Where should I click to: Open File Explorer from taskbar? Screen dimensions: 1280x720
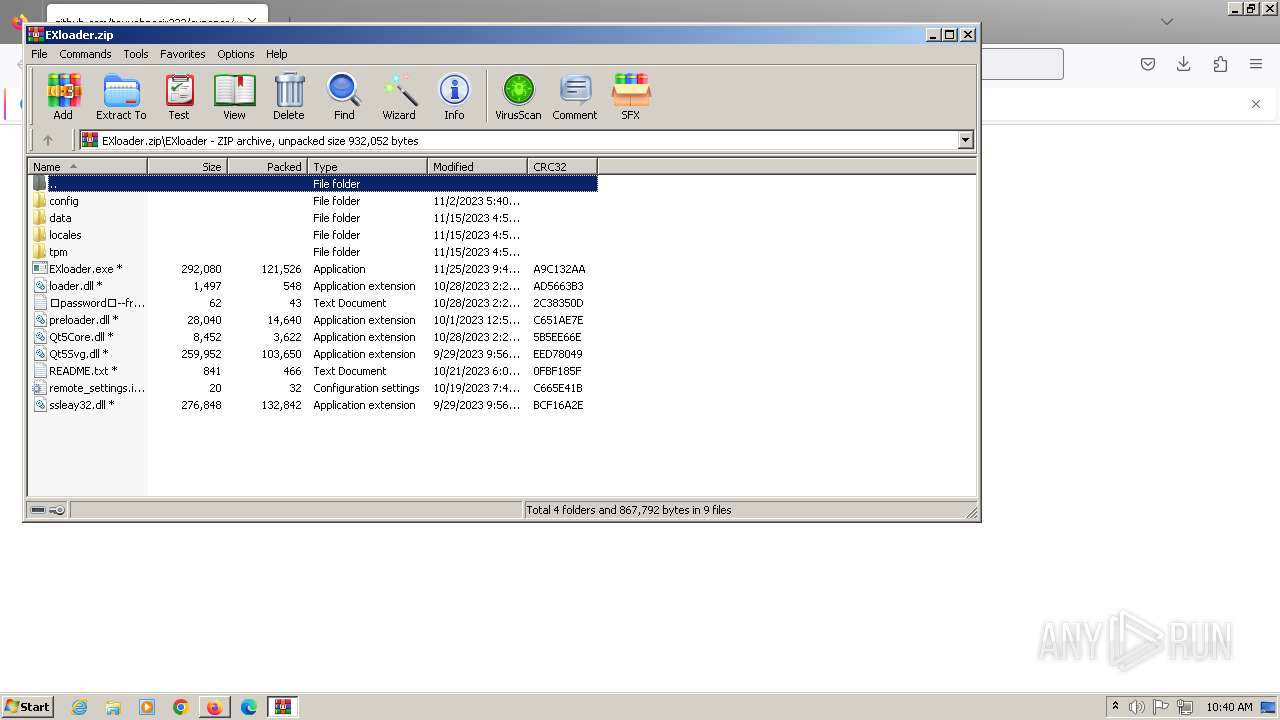pyautogui.click(x=113, y=707)
